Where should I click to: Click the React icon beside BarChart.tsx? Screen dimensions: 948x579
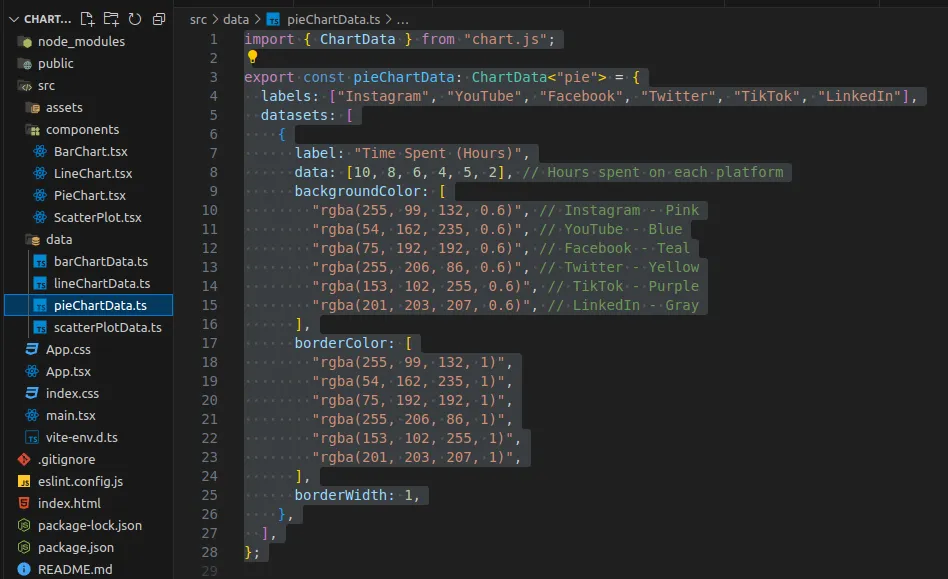pyautogui.click(x=40, y=152)
